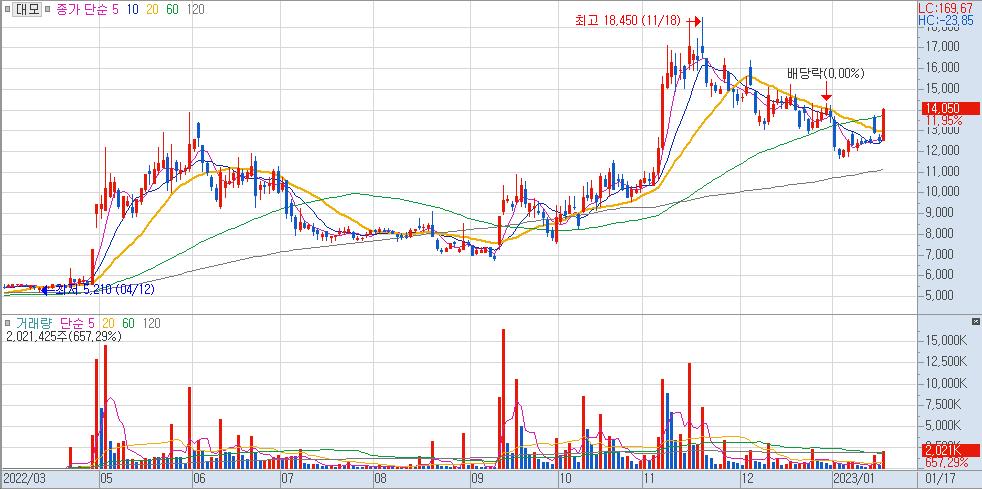Click the 2022/03 date axis label
Viewport: 982px width, 489px height.
pyautogui.click(x=24, y=479)
